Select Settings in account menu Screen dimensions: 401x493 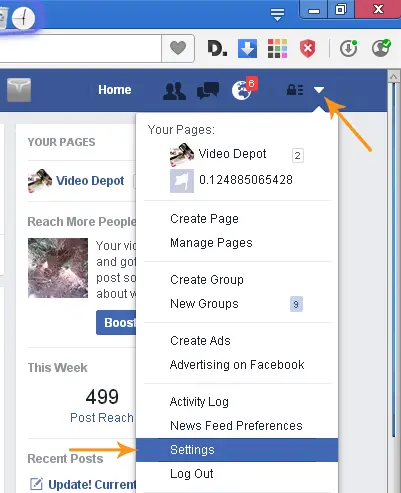click(237, 450)
